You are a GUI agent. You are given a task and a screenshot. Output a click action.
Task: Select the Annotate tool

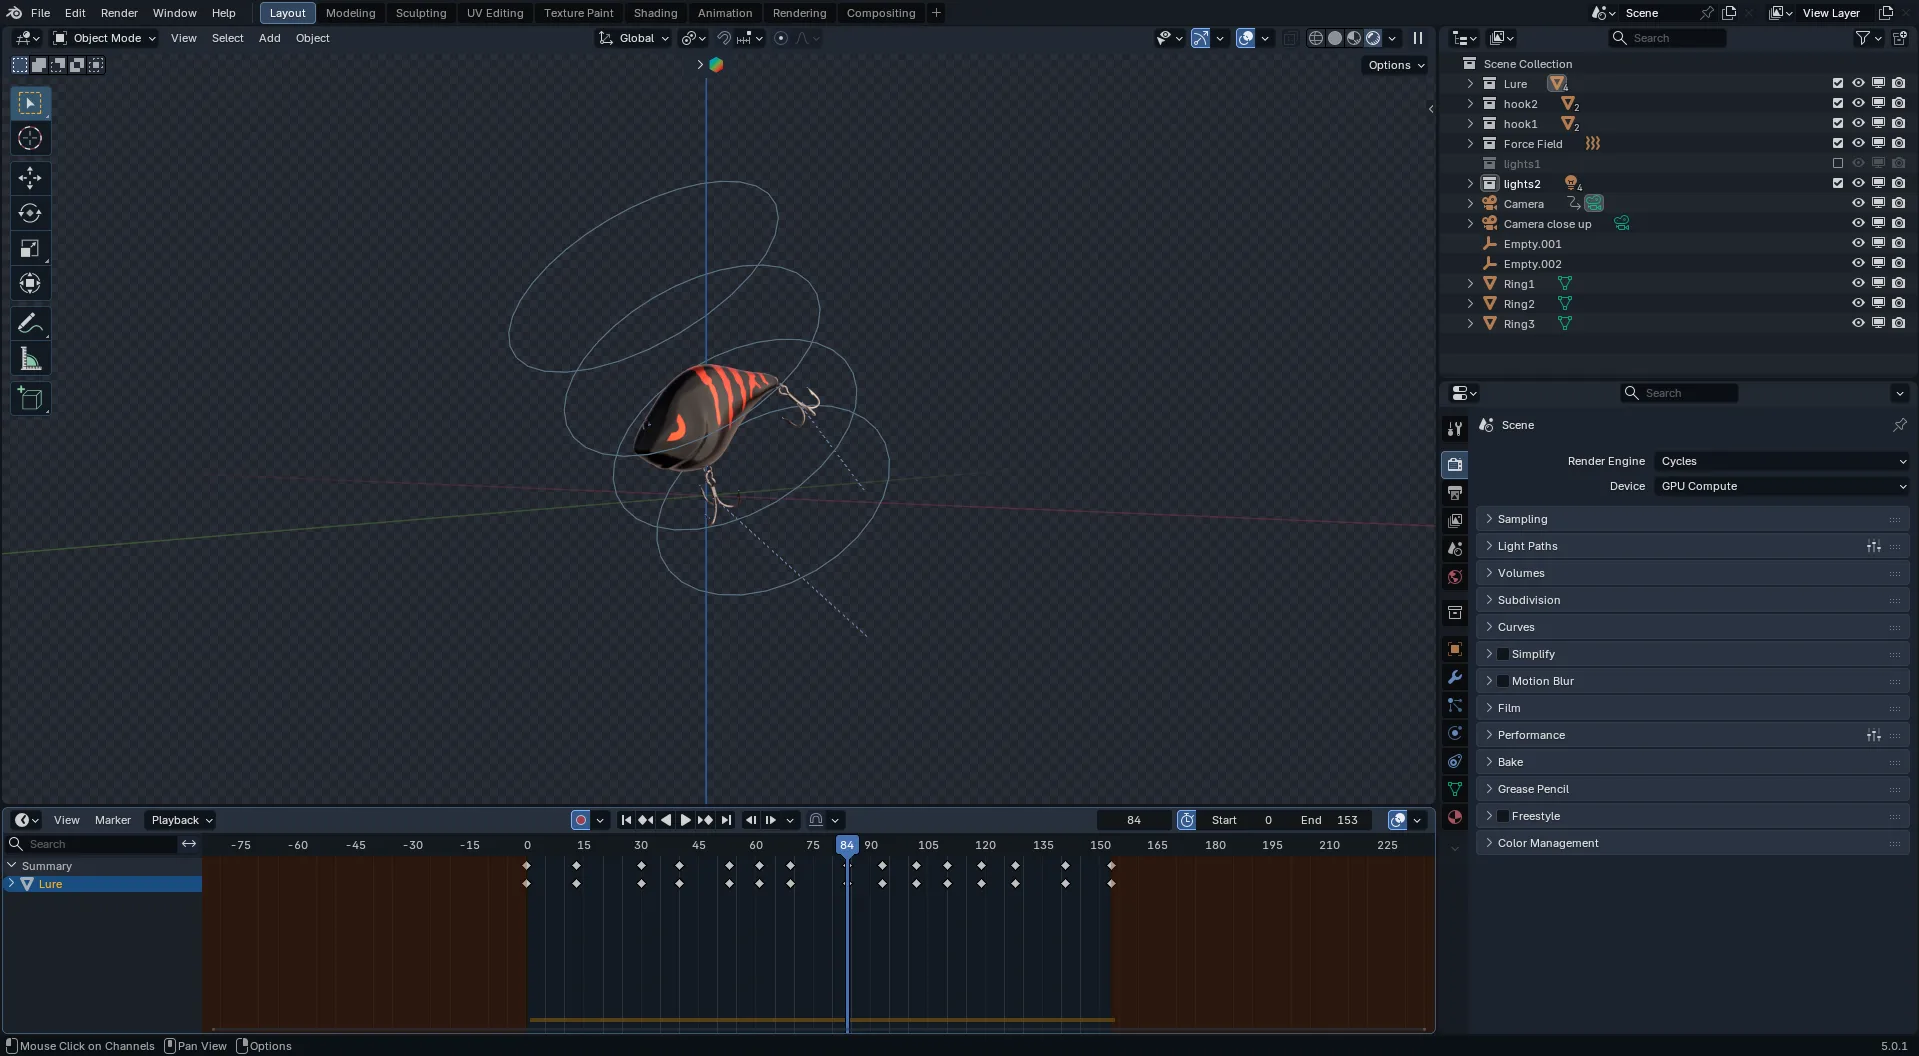pyautogui.click(x=30, y=324)
